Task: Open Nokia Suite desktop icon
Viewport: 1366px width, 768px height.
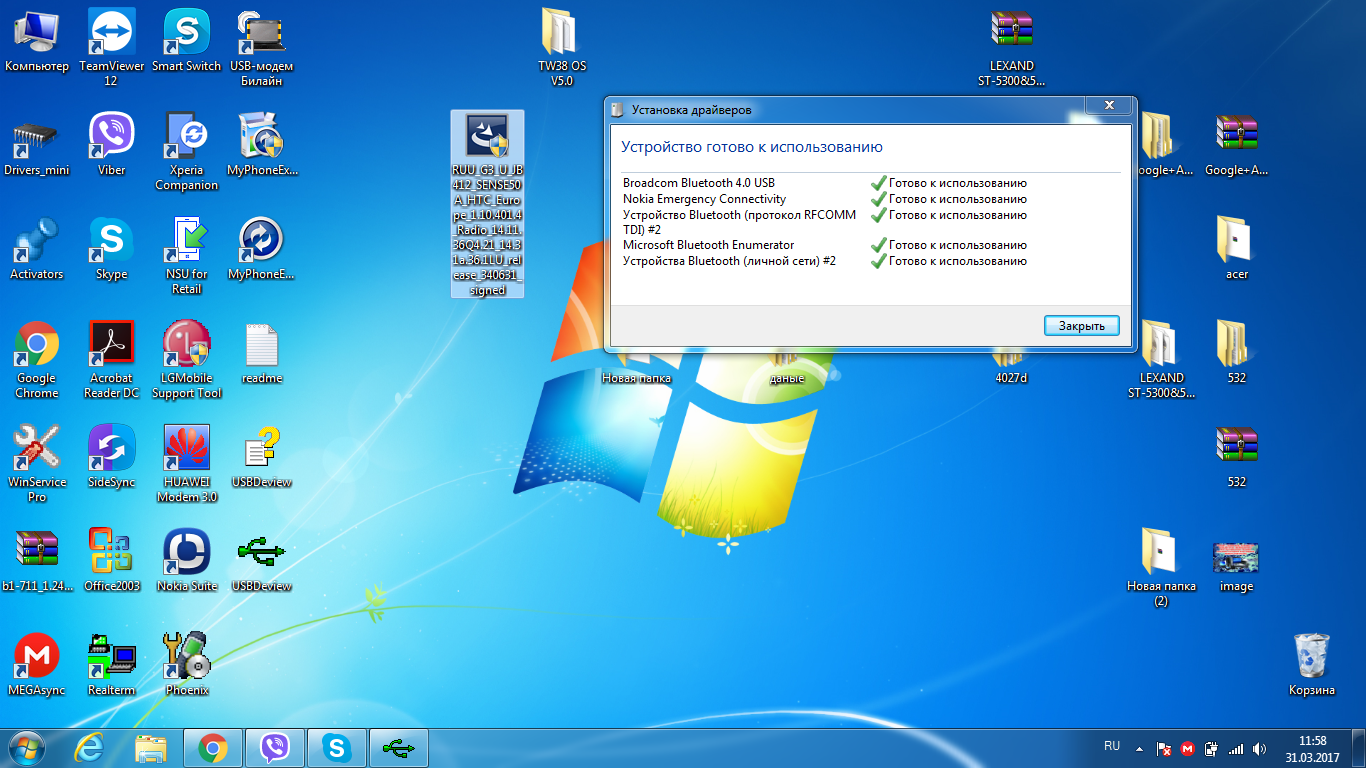Action: (x=186, y=553)
